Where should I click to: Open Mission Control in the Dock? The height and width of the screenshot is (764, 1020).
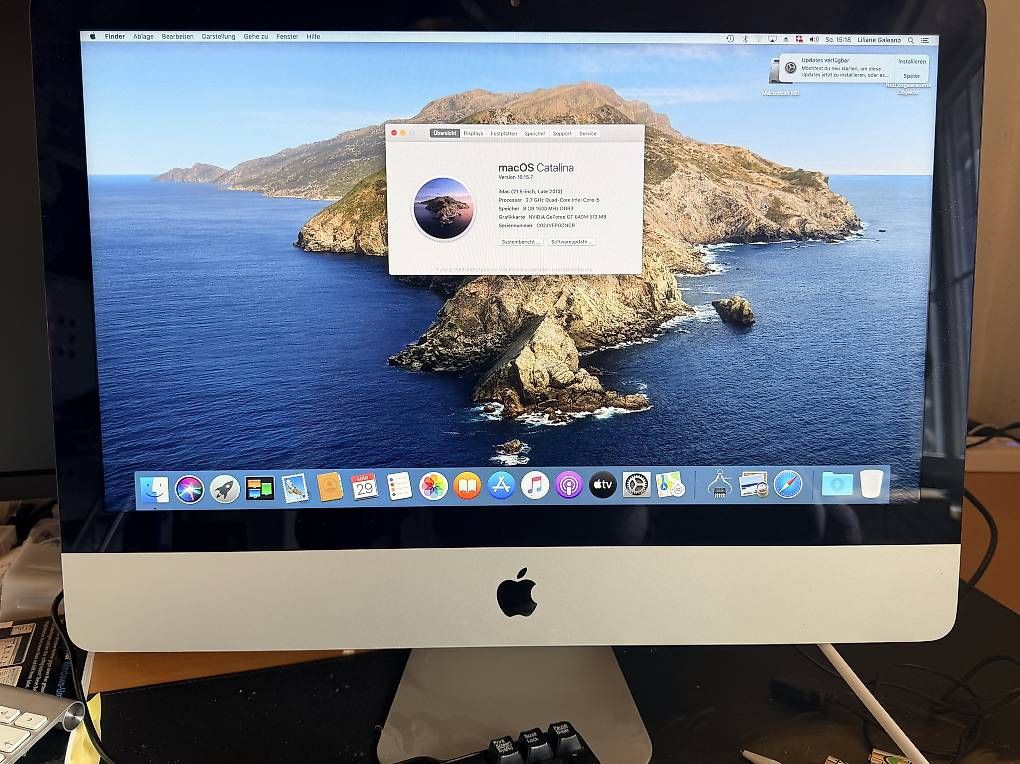[x=260, y=489]
